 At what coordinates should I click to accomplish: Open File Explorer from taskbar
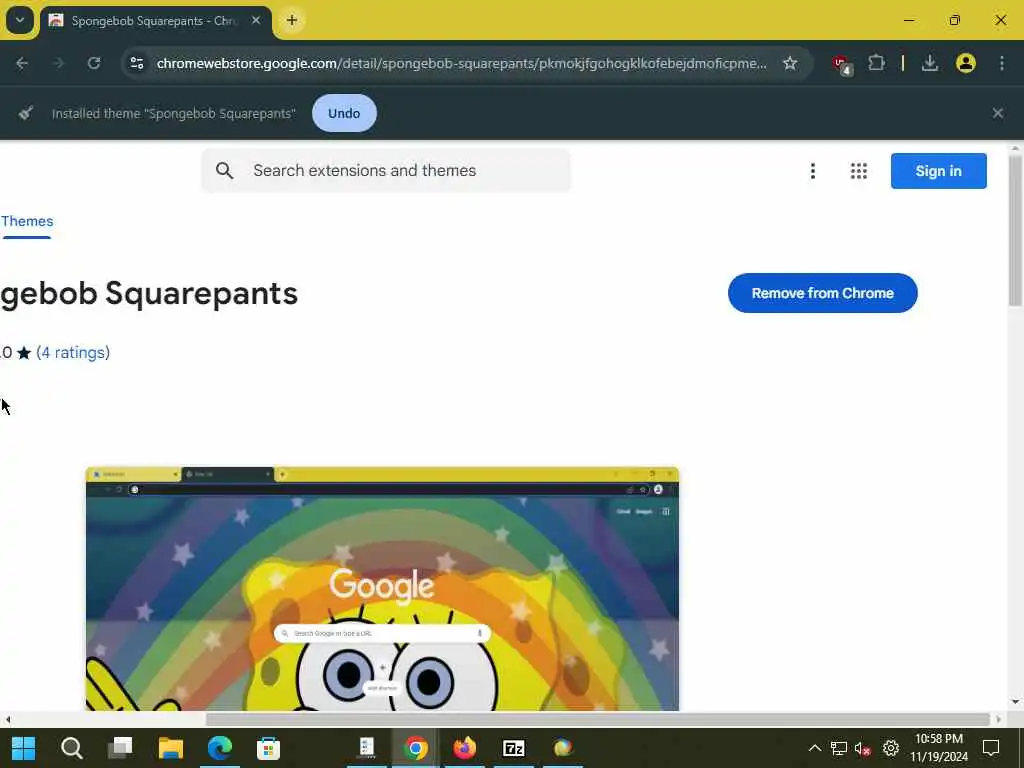tap(170, 748)
